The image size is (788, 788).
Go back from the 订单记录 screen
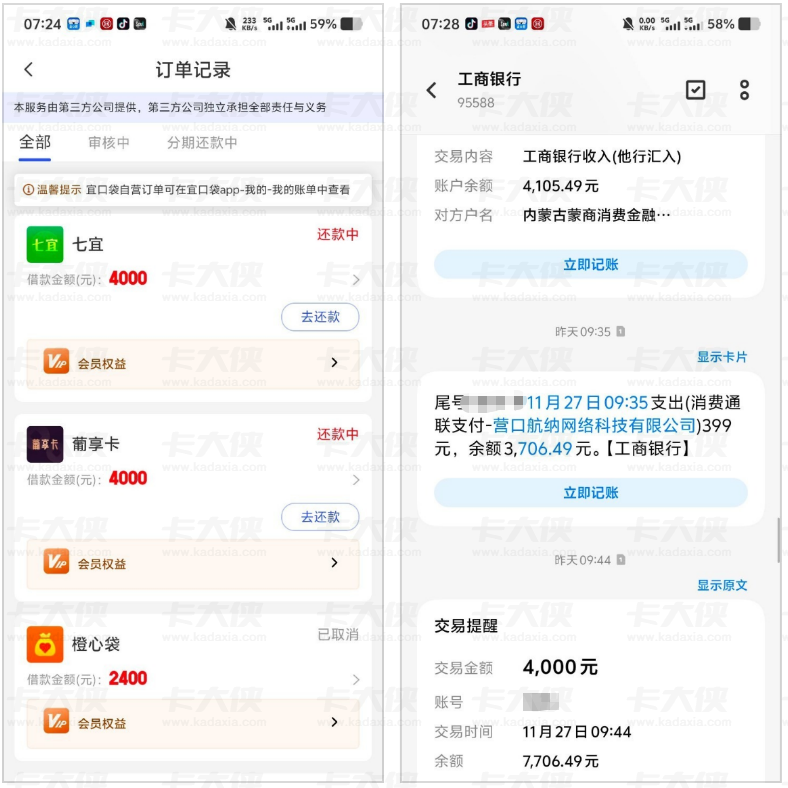29,69
